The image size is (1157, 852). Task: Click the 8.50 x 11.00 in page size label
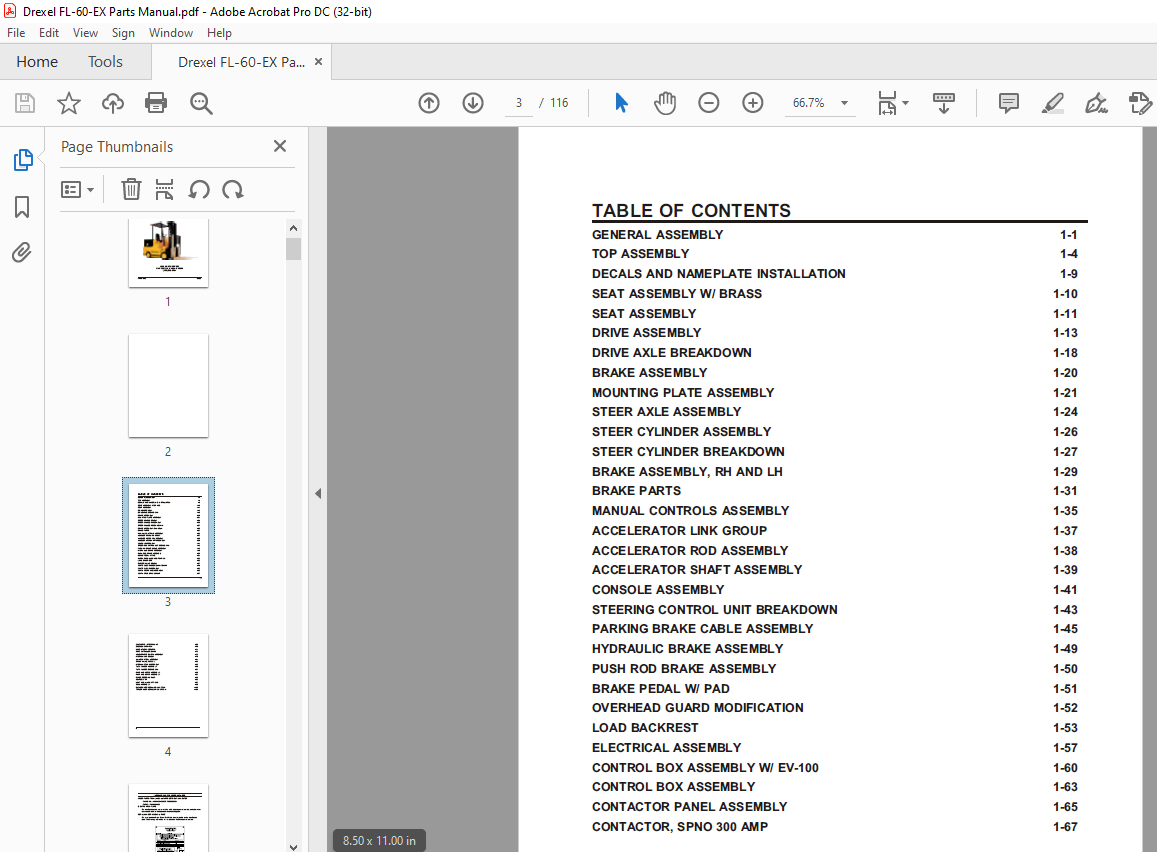pos(379,840)
